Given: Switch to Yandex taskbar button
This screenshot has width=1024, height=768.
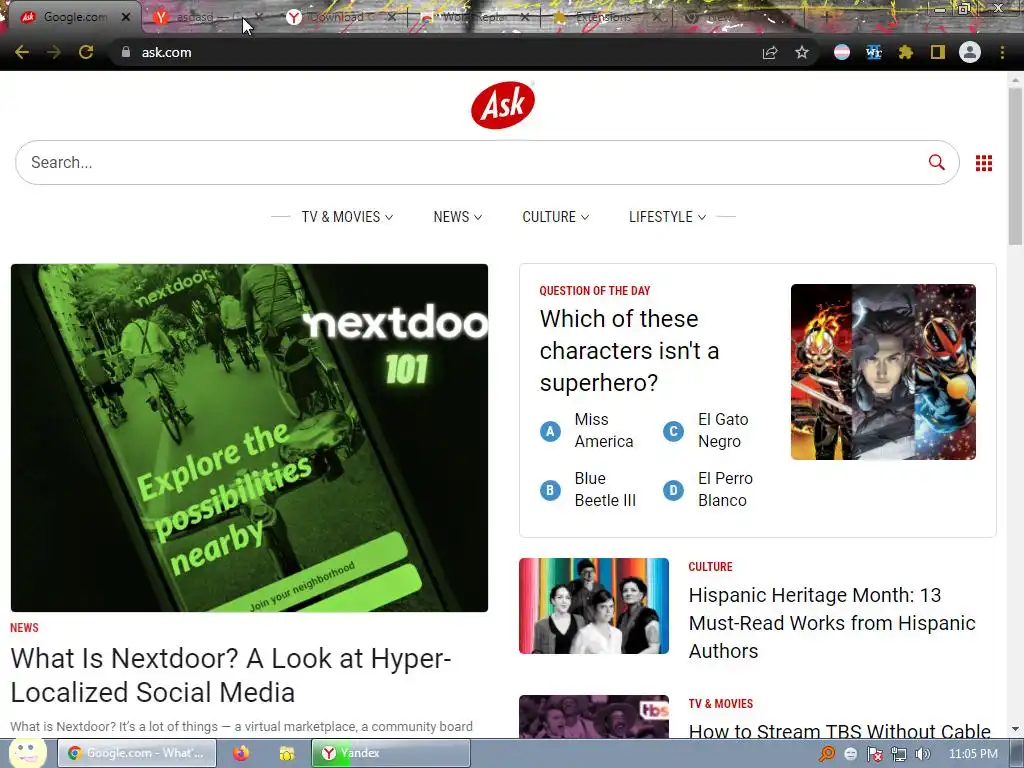Looking at the screenshot, I should tap(391, 753).
